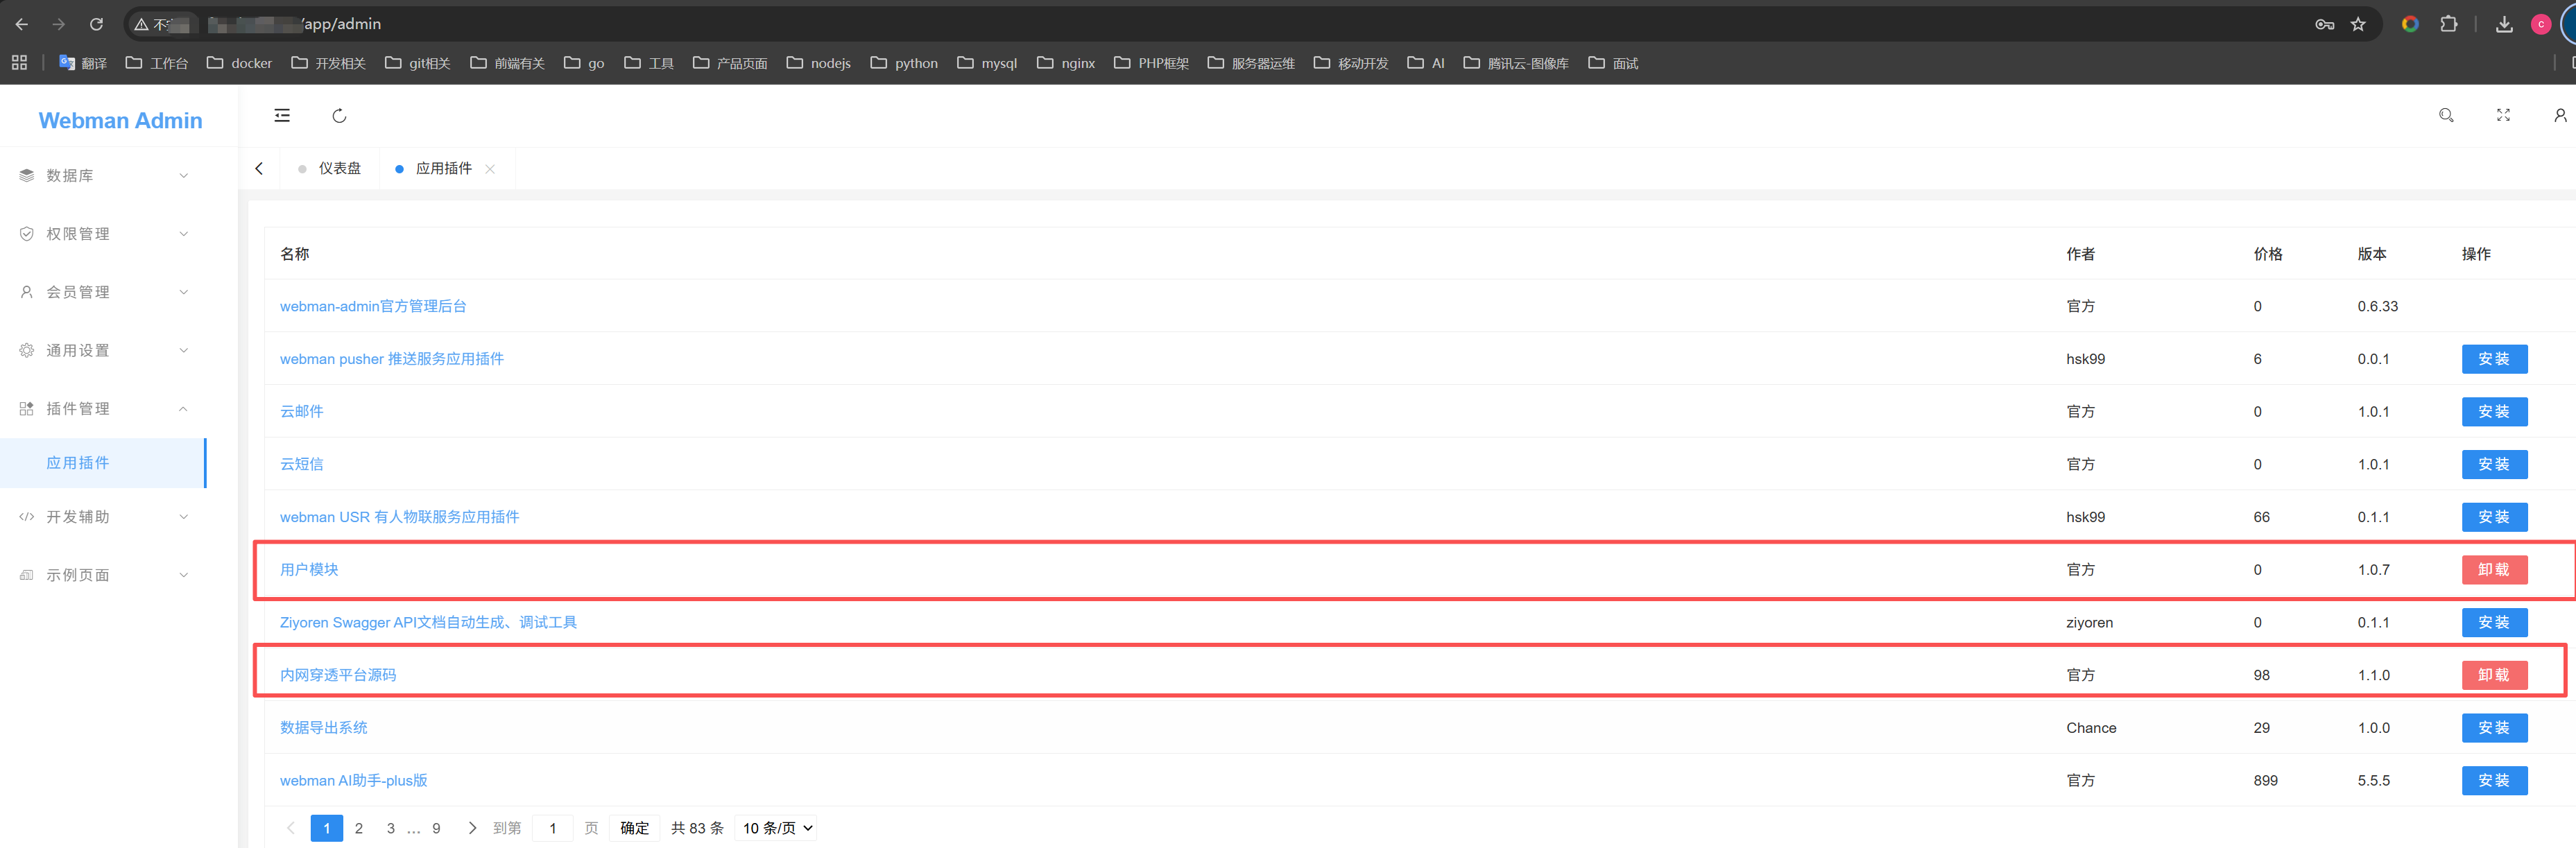Viewport: 2576px width, 848px height.
Task: Toggle fullscreen with the expand icon
Action: pos(2502,116)
